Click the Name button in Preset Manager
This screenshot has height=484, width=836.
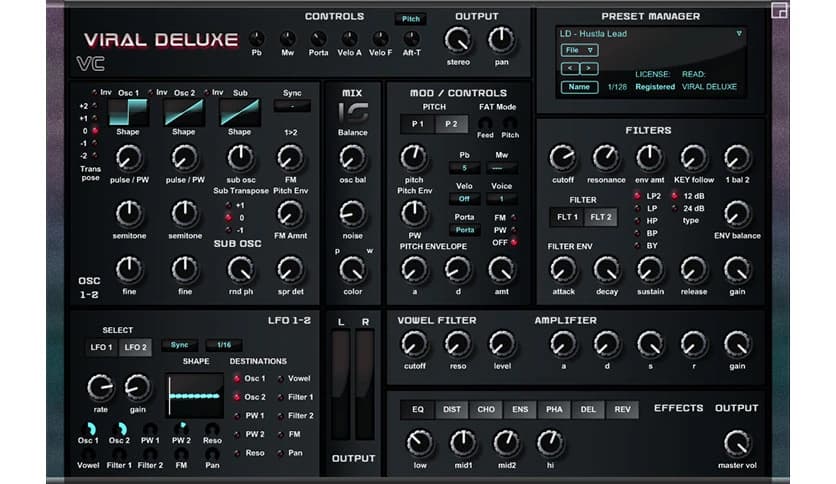pos(579,87)
